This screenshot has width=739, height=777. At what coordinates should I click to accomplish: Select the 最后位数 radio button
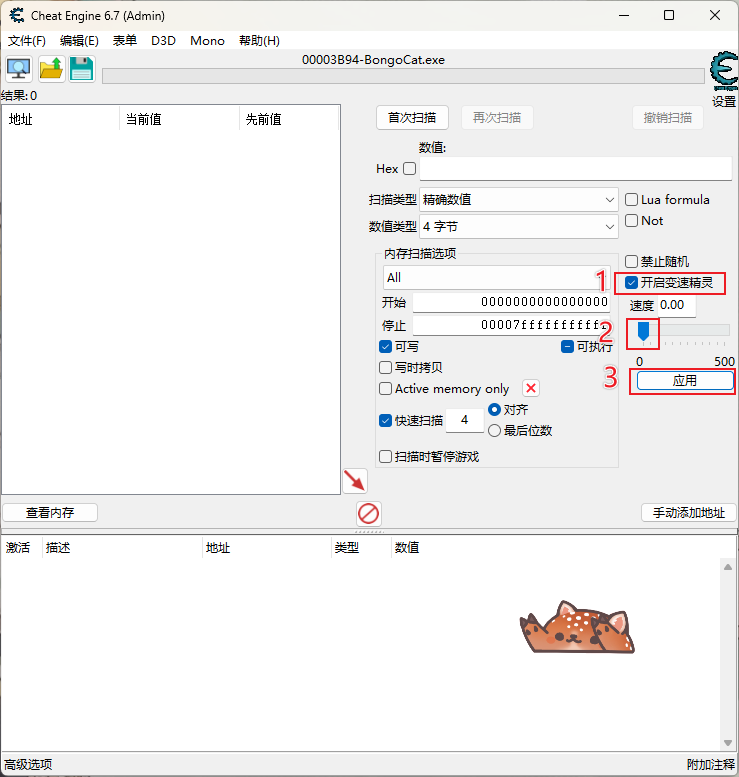[494, 431]
